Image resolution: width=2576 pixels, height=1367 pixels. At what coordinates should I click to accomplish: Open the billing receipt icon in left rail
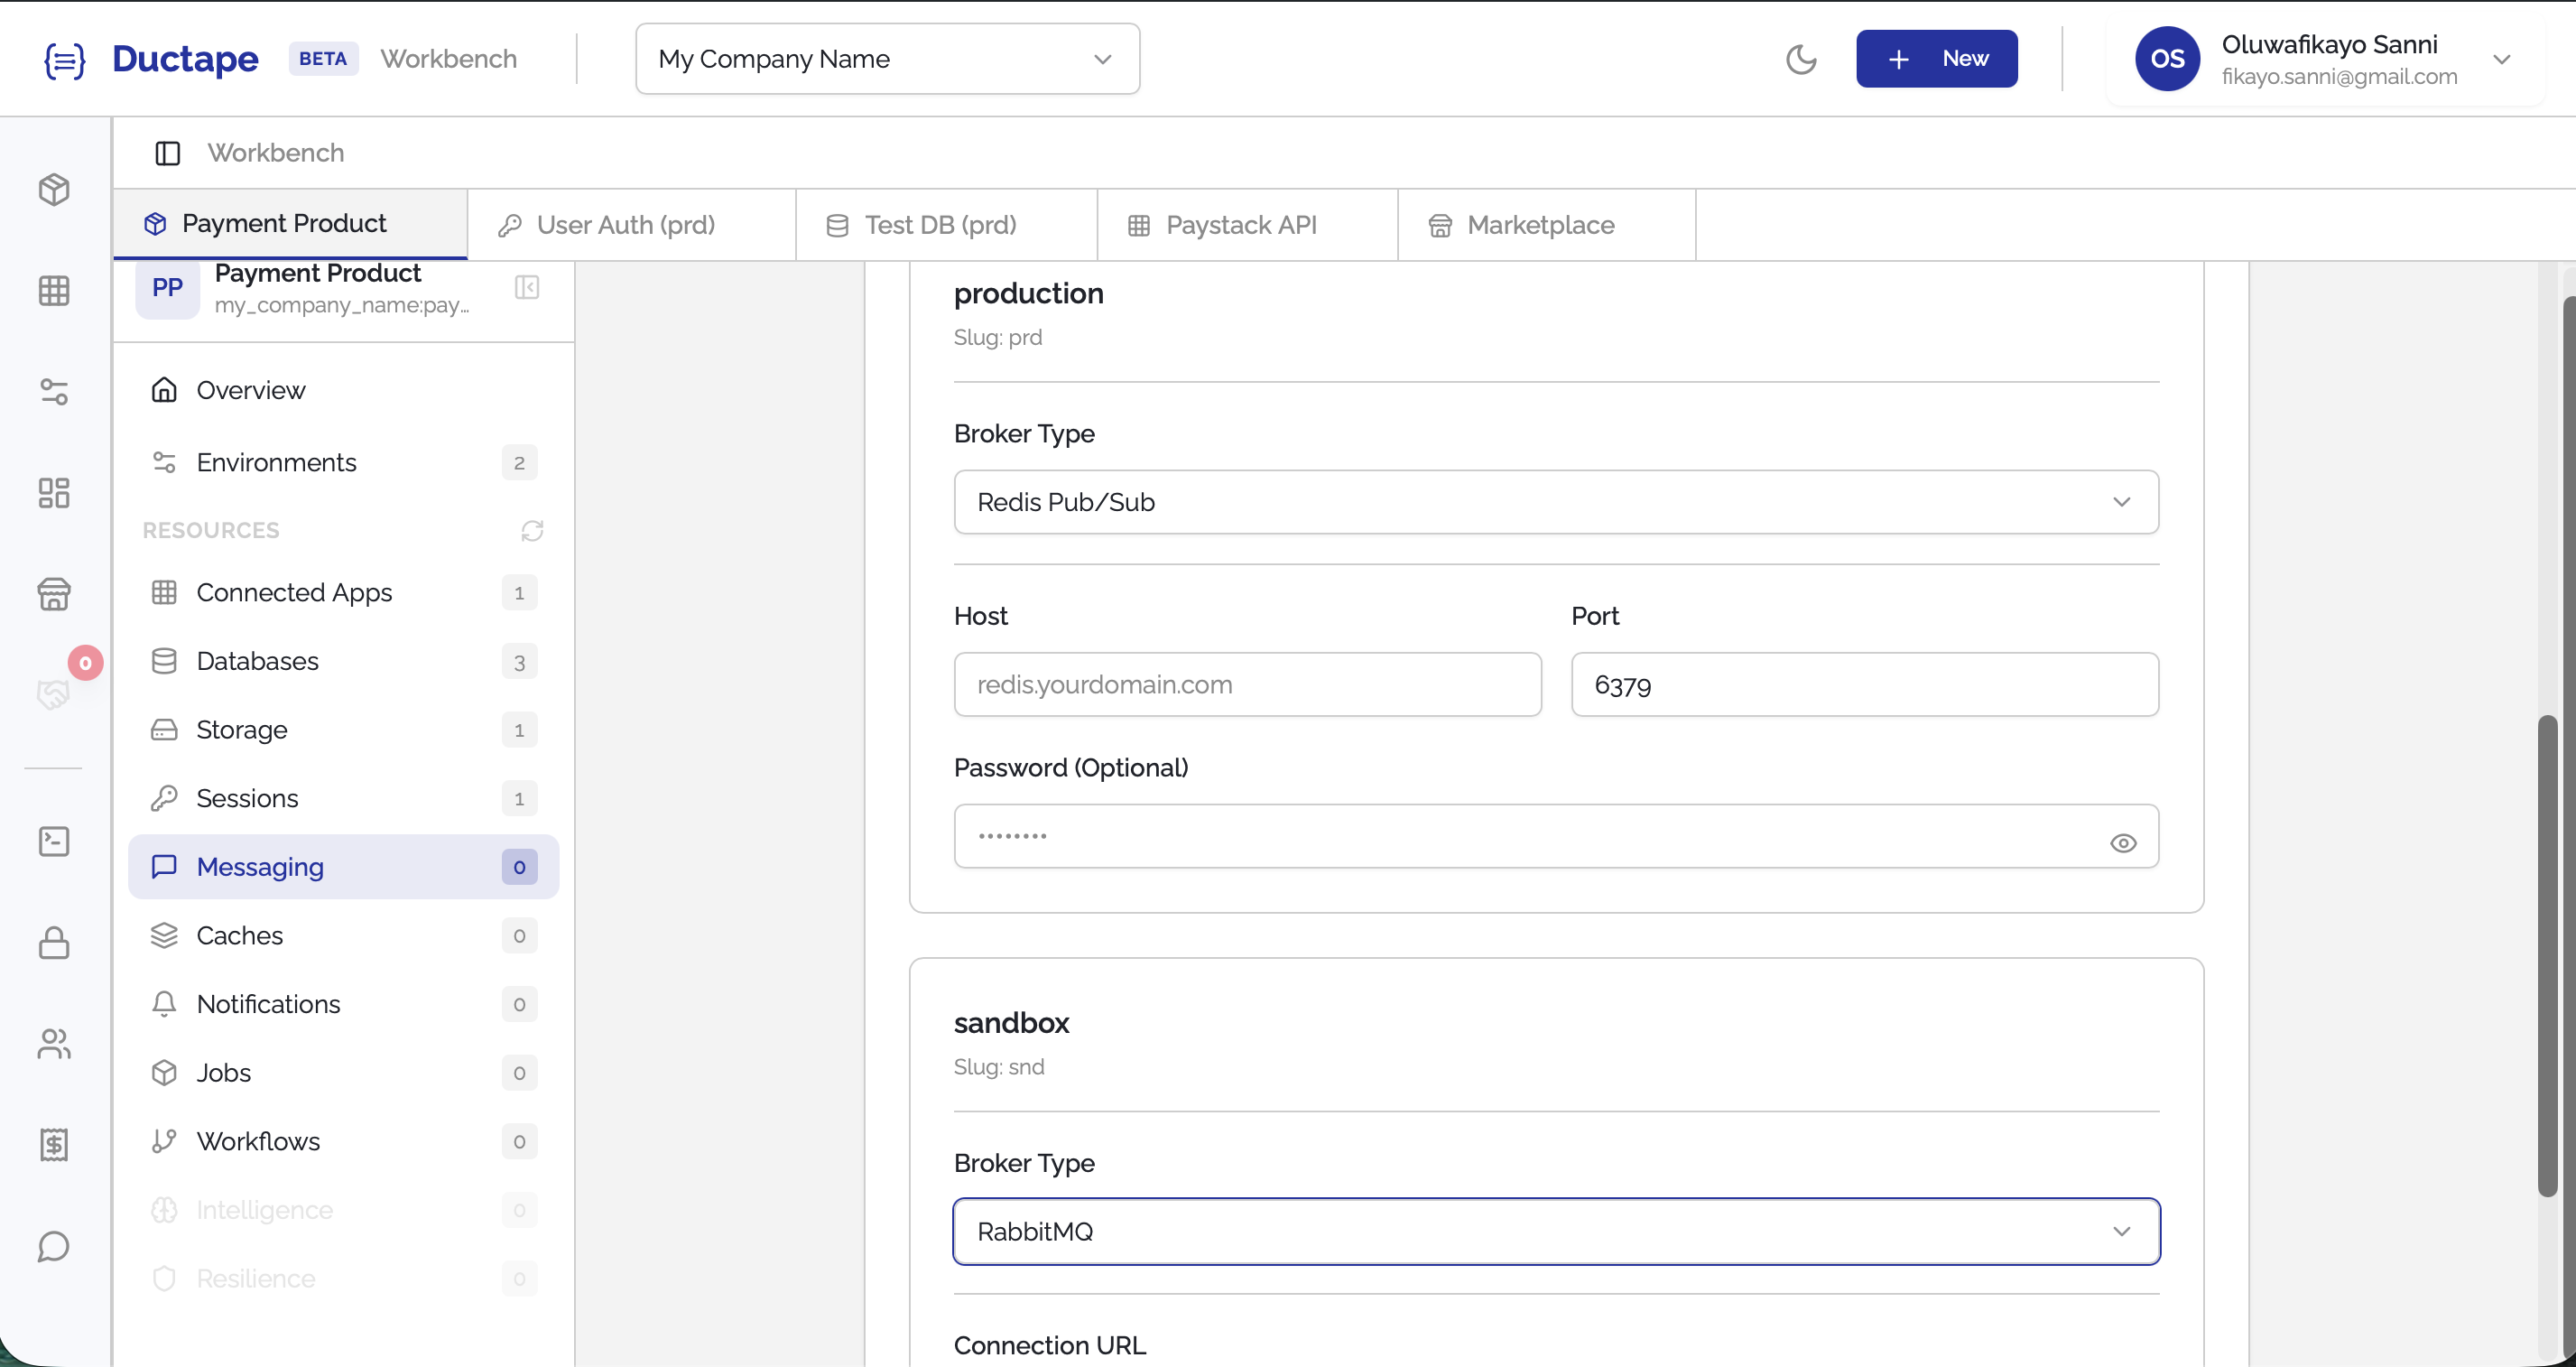54,1144
